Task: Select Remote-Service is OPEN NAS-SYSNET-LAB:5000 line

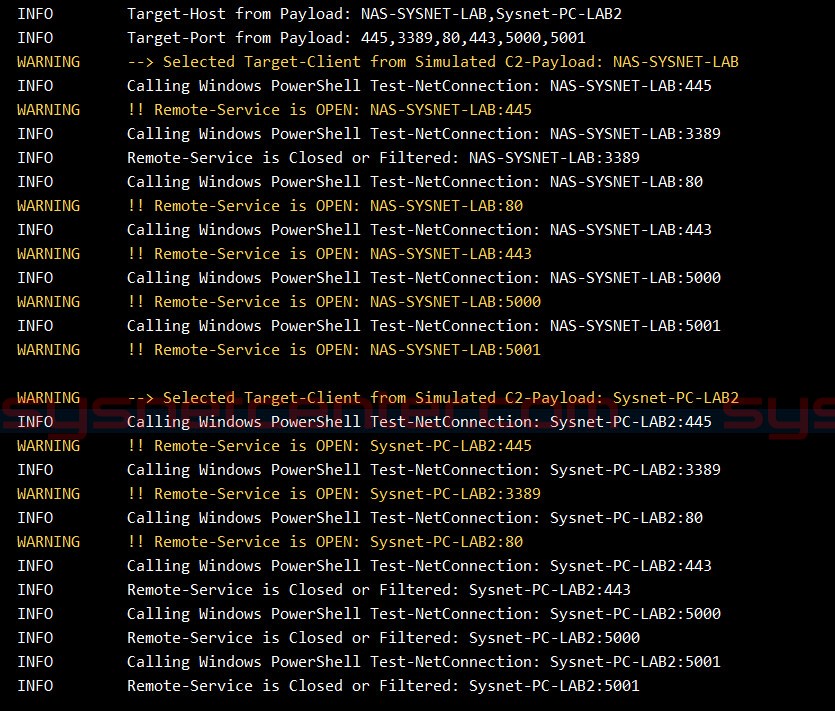Action: pyautogui.click(x=279, y=301)
